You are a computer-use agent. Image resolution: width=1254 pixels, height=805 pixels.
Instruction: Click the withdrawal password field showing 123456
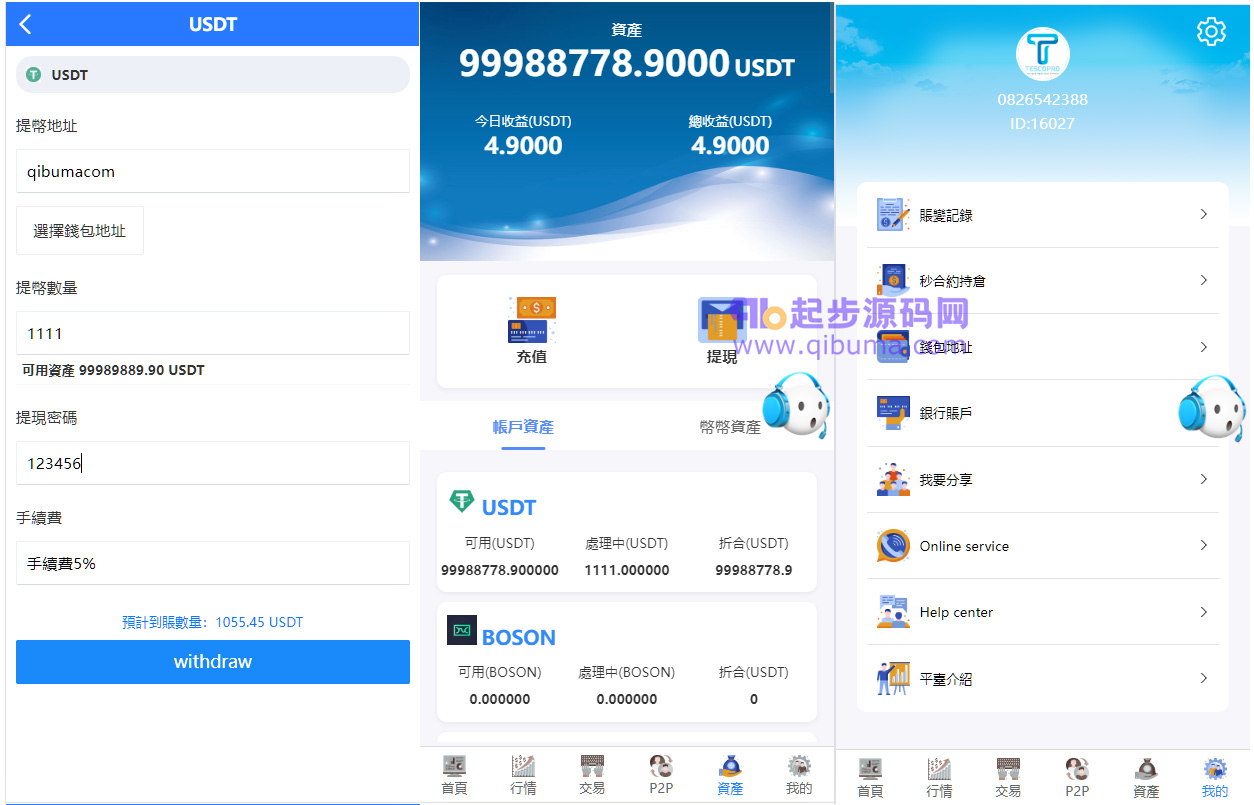coord(213,463)
